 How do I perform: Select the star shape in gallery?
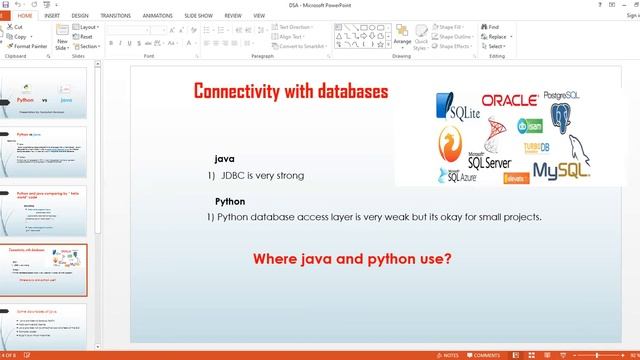(x=380, y=44)
